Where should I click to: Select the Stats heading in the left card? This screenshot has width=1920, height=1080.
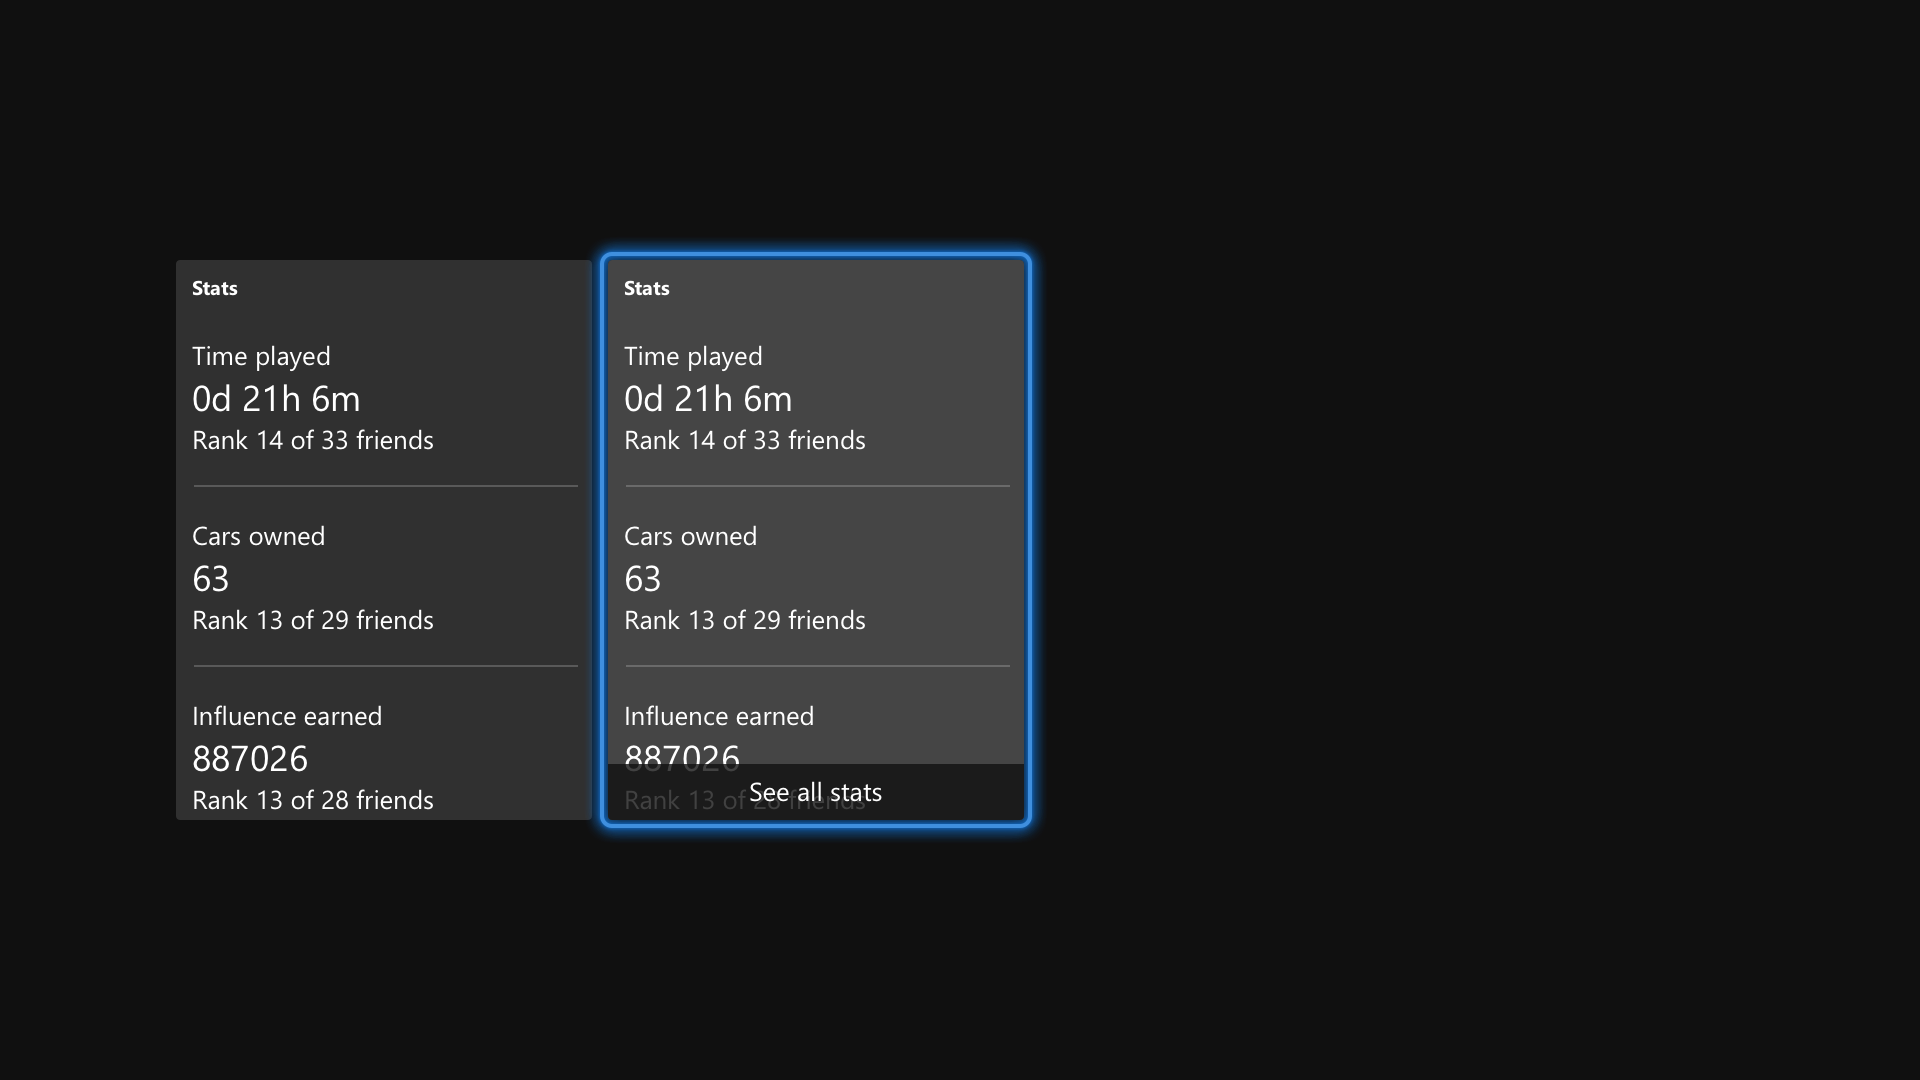(x=214, y=289)
